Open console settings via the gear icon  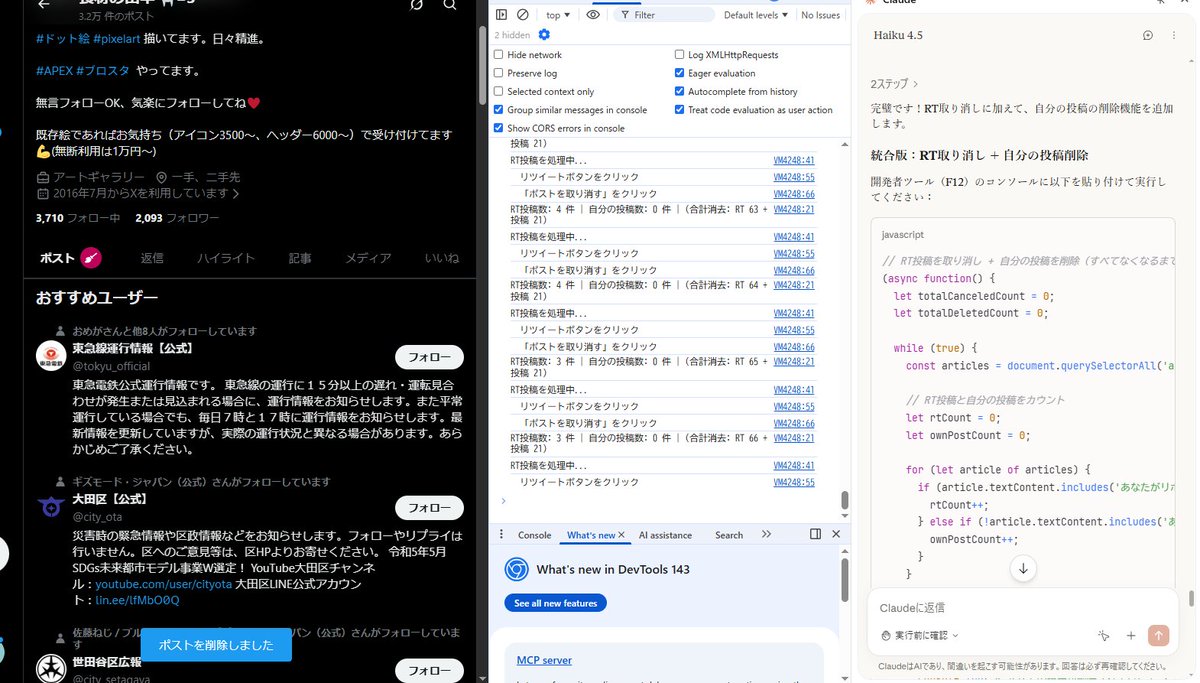(x=542, y=34)
